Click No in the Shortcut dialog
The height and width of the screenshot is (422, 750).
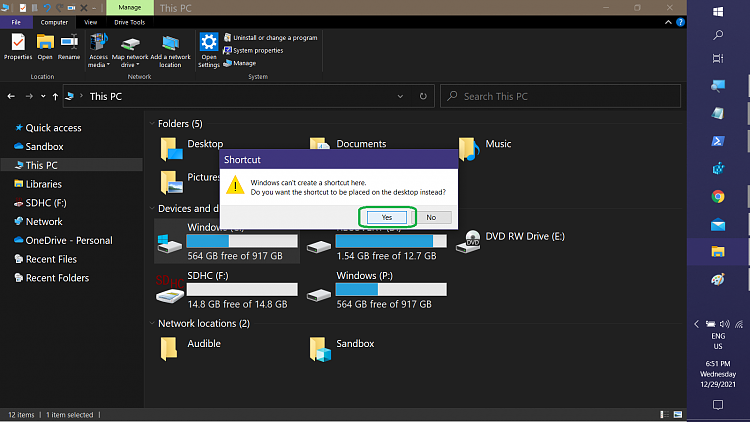tap(431, 217)
